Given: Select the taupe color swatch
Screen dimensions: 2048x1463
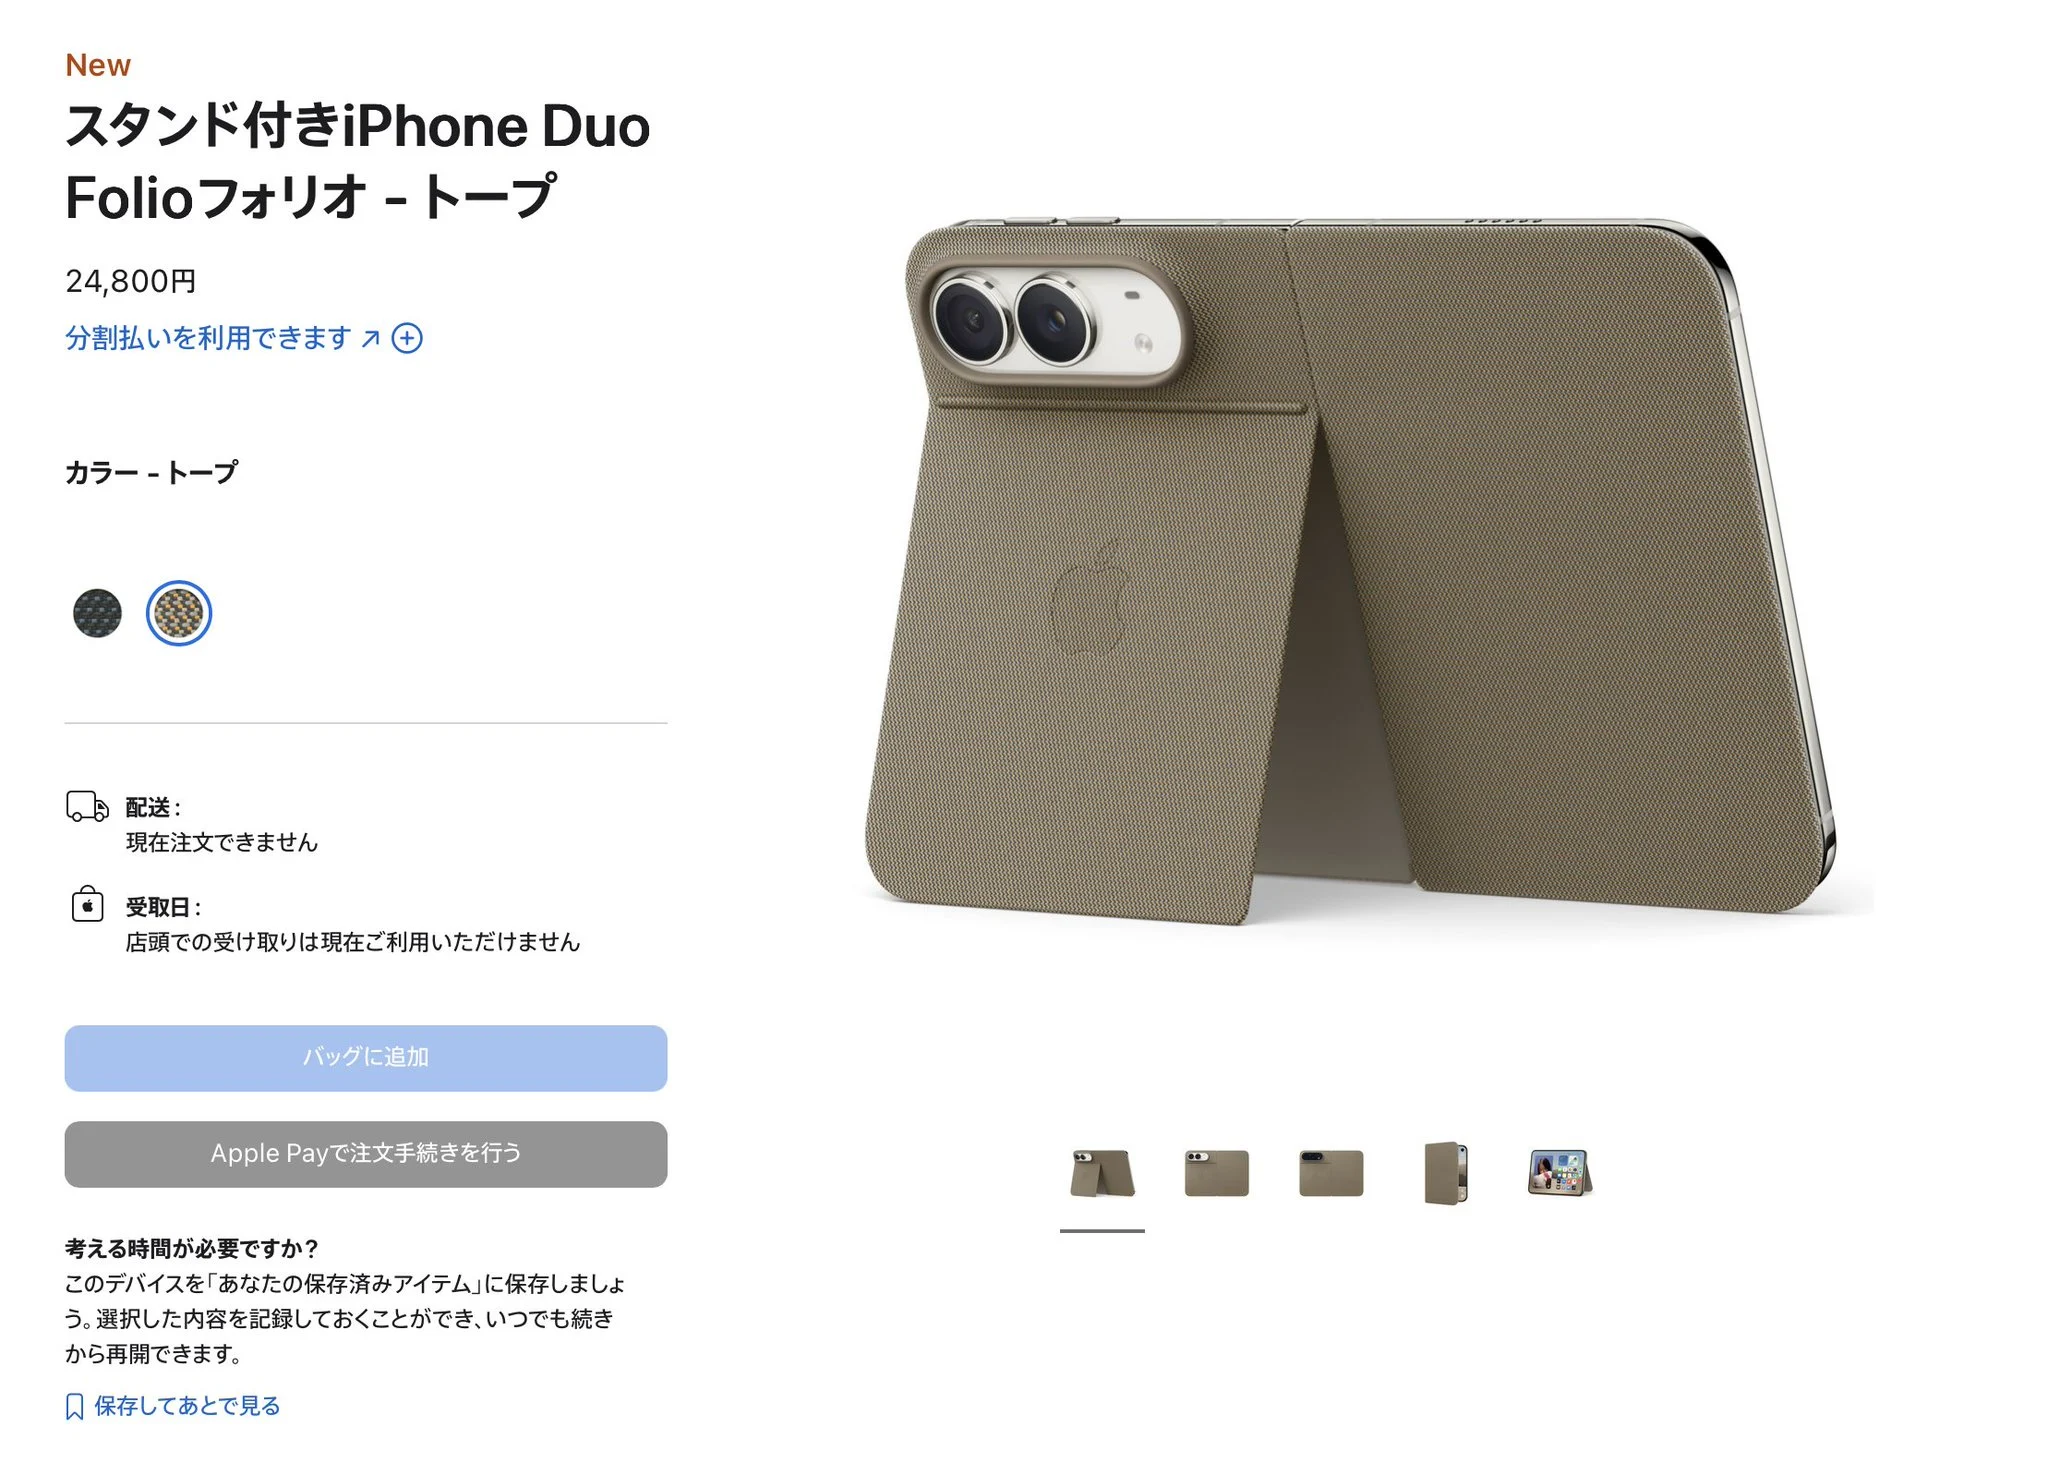Looking at the screenshot, I should [179, 613].
